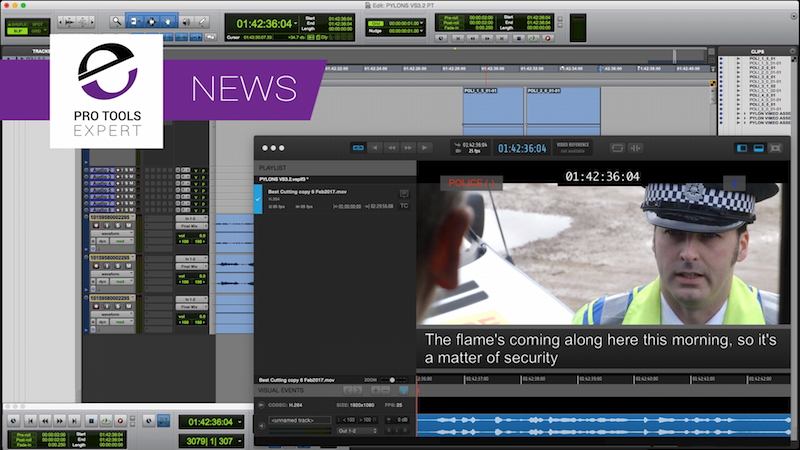Open bars beats sub counter dropdown arrow
This screenshot has height=450, width=800.
(240, 441)
